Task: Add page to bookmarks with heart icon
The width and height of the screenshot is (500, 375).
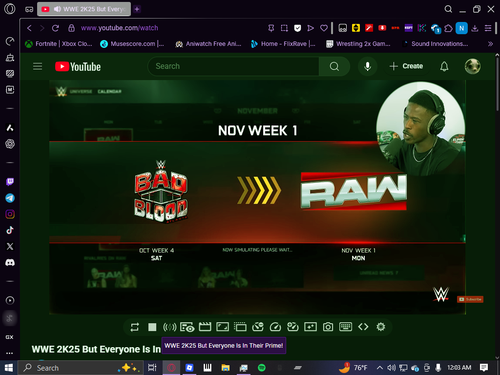Action: pos(324,28)
